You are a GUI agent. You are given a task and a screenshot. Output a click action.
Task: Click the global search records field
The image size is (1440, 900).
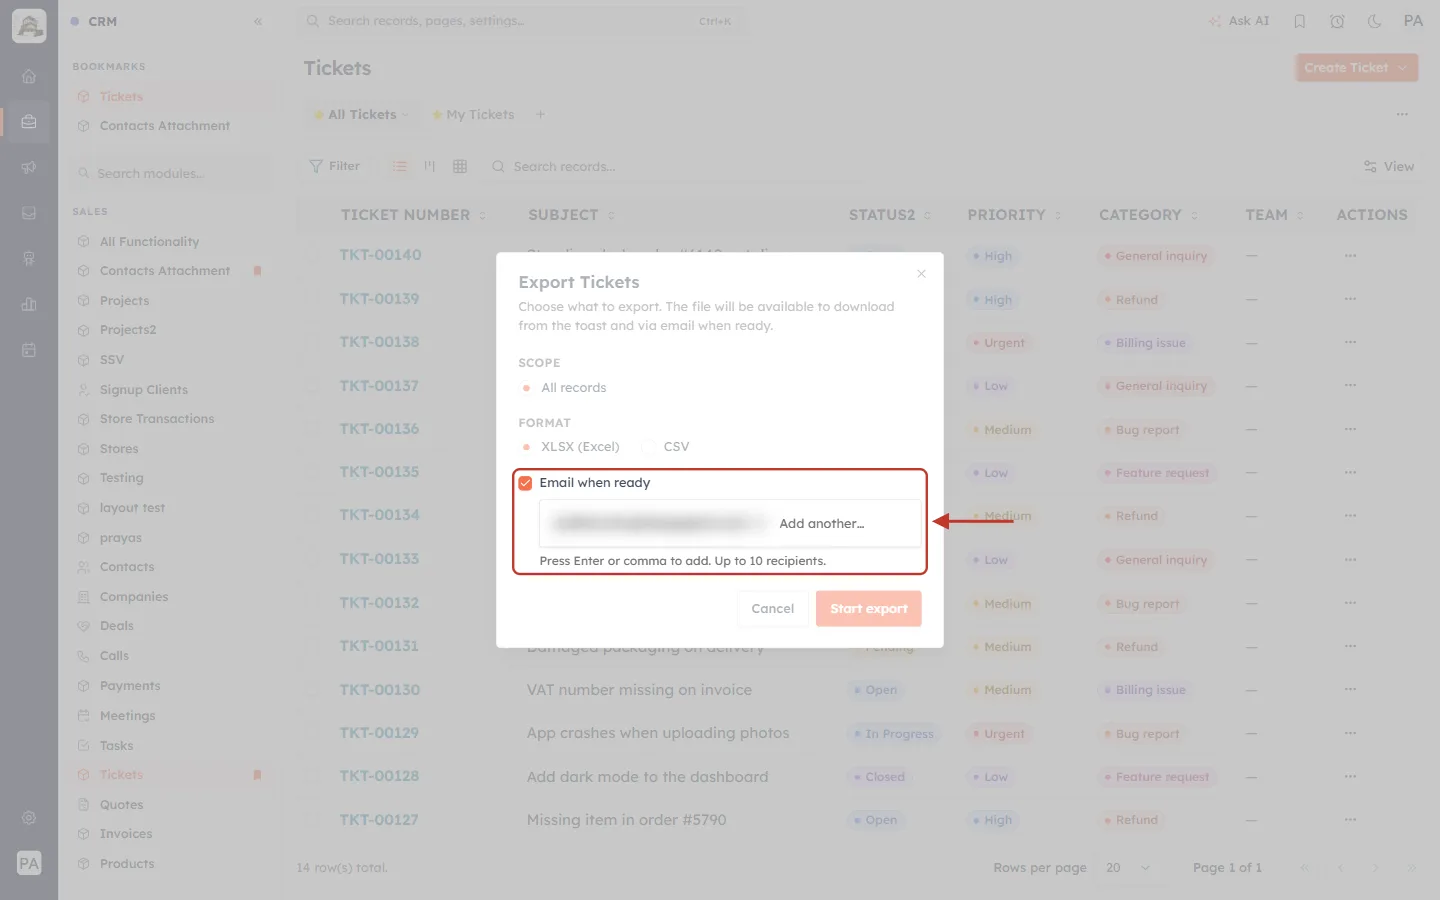[x=520, y=21]
